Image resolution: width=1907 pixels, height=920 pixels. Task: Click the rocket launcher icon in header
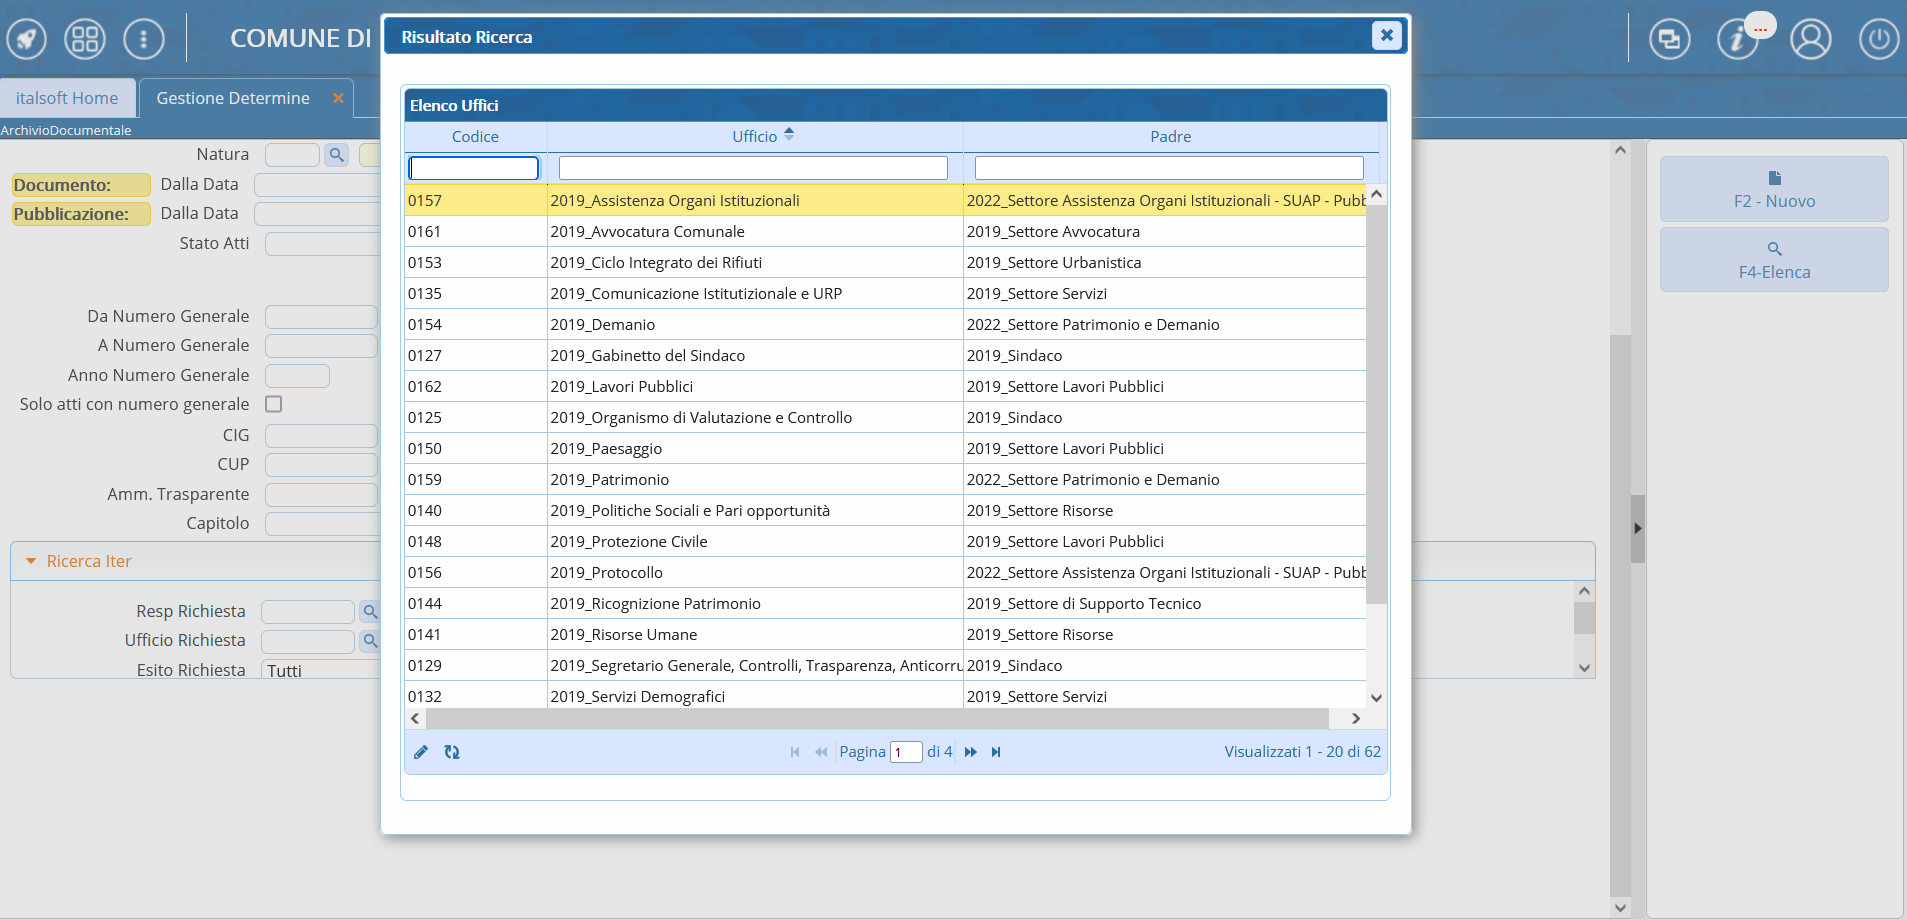[27, 40]
